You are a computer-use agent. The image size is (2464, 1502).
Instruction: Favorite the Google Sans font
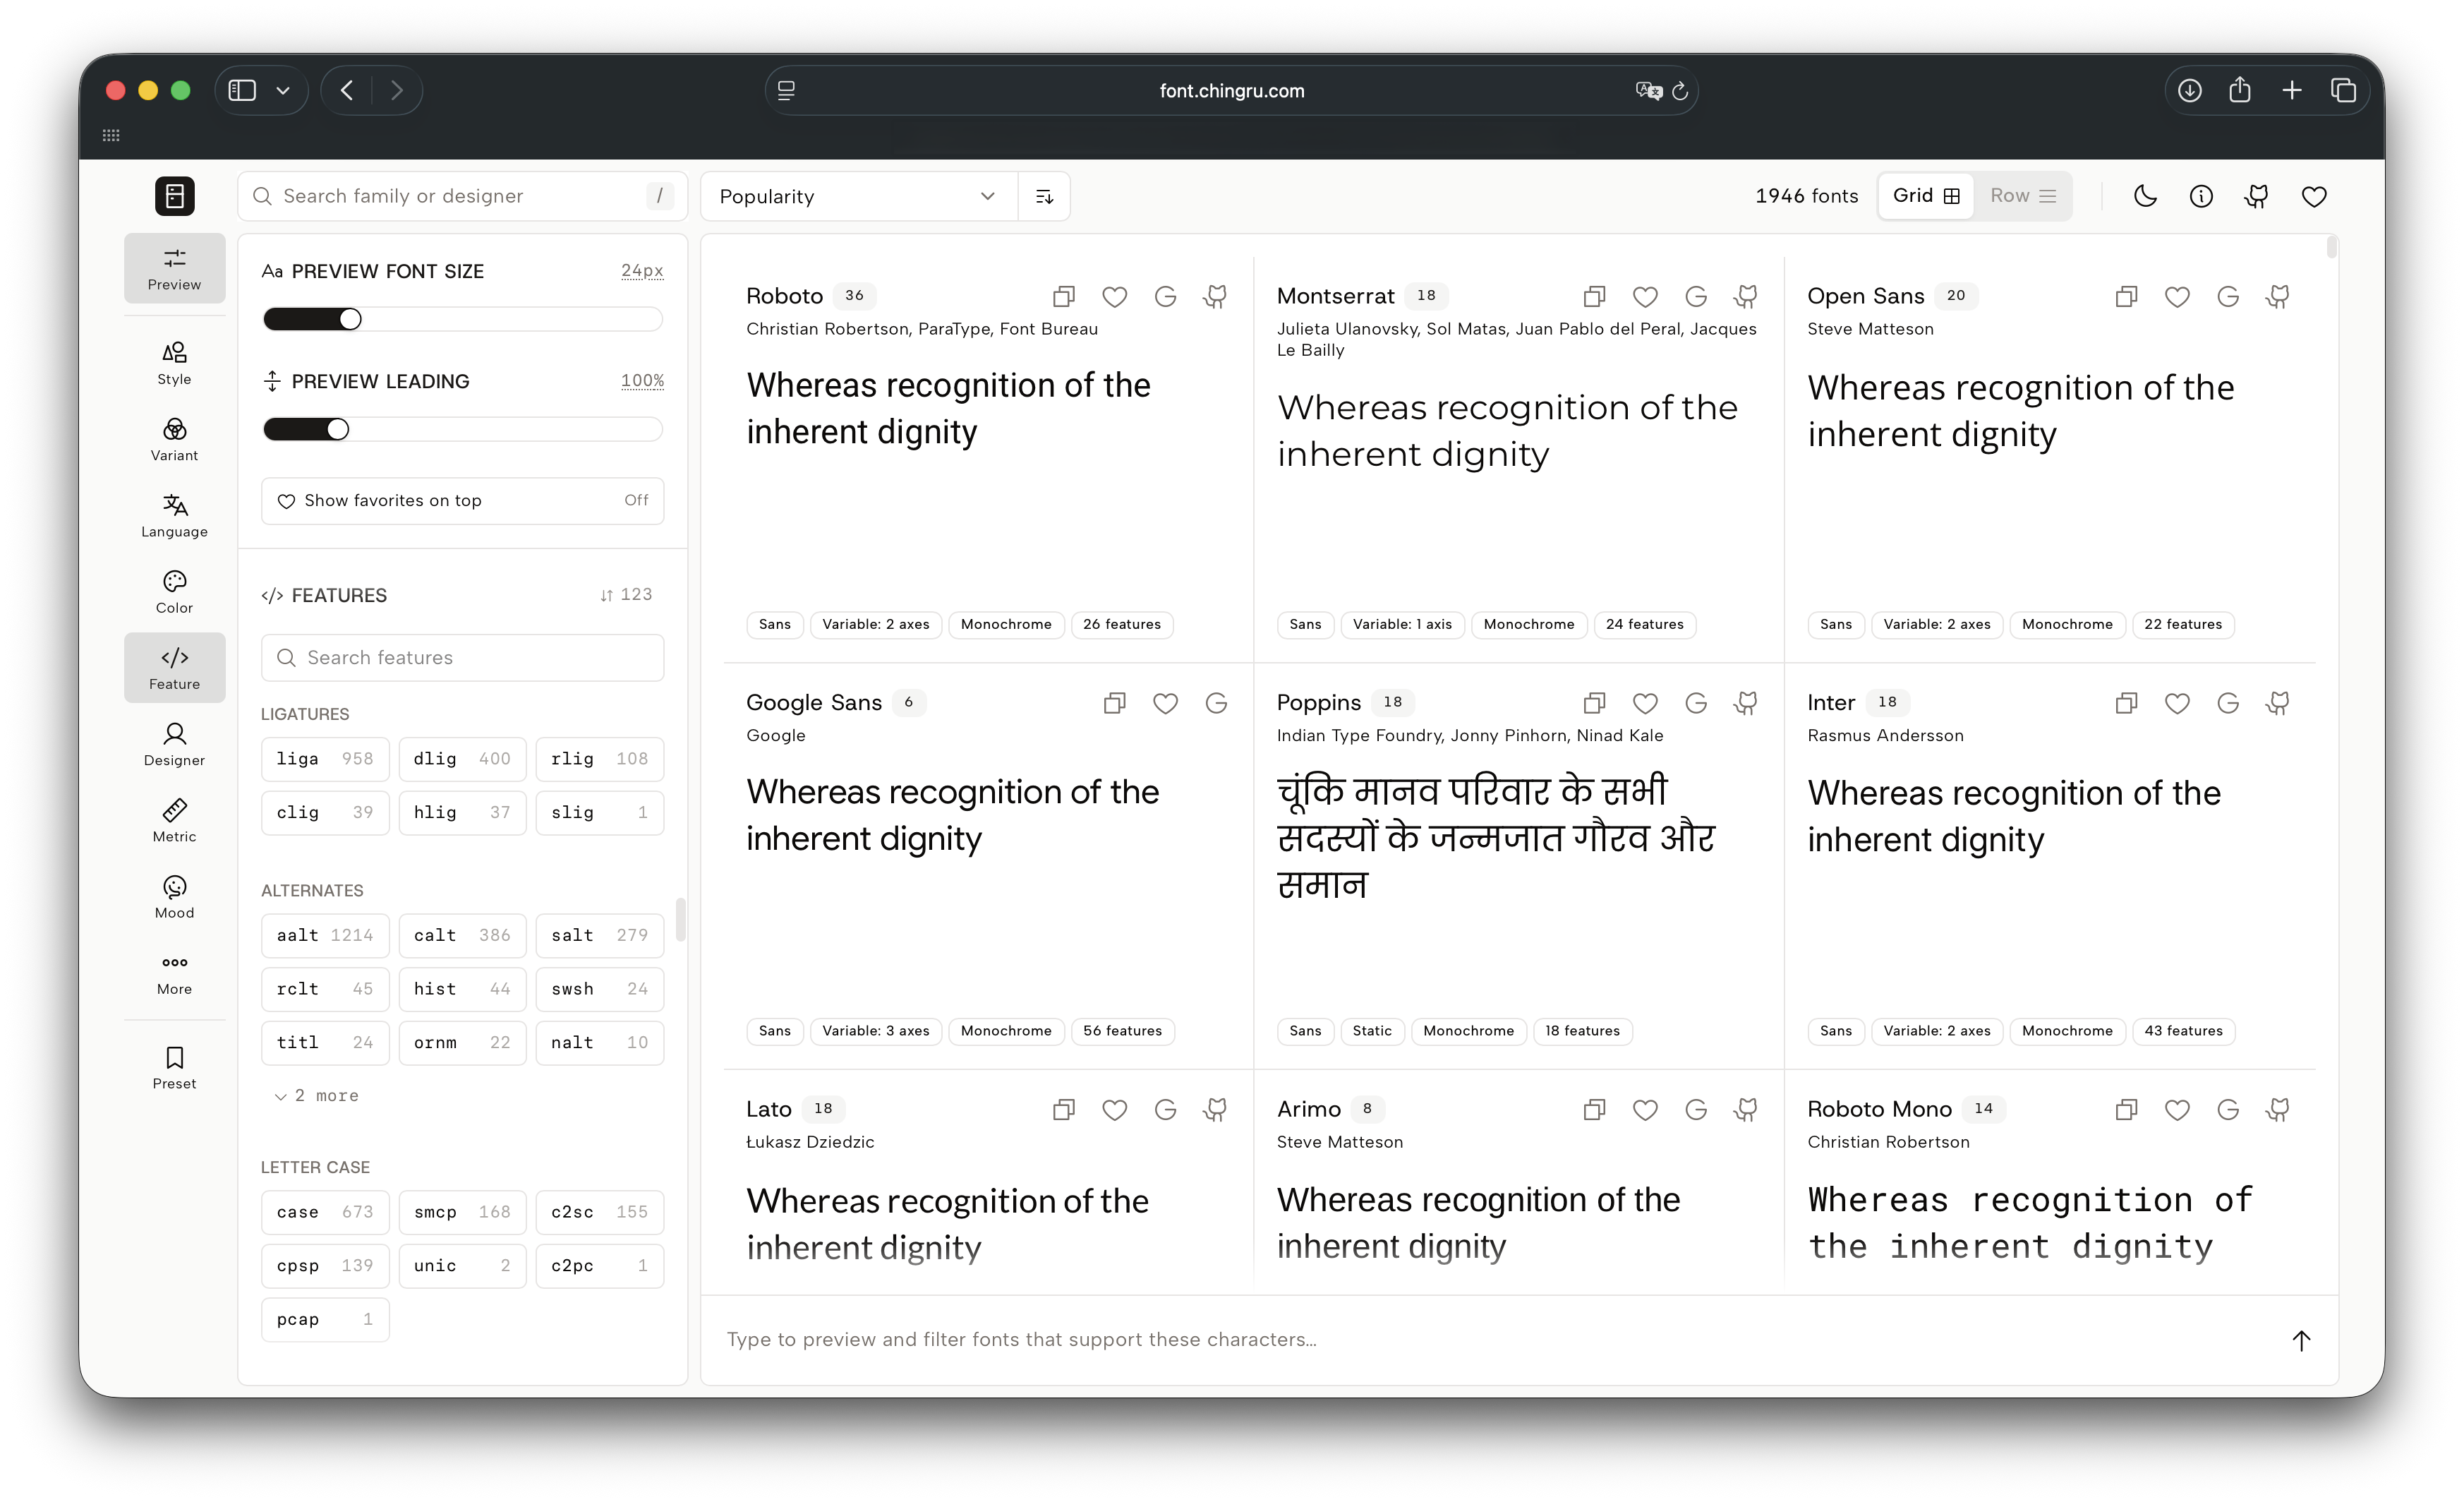coord(1165,703)
